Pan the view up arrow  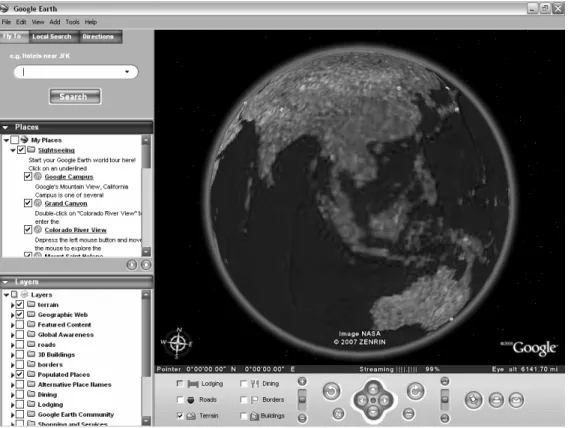(373, 389)
